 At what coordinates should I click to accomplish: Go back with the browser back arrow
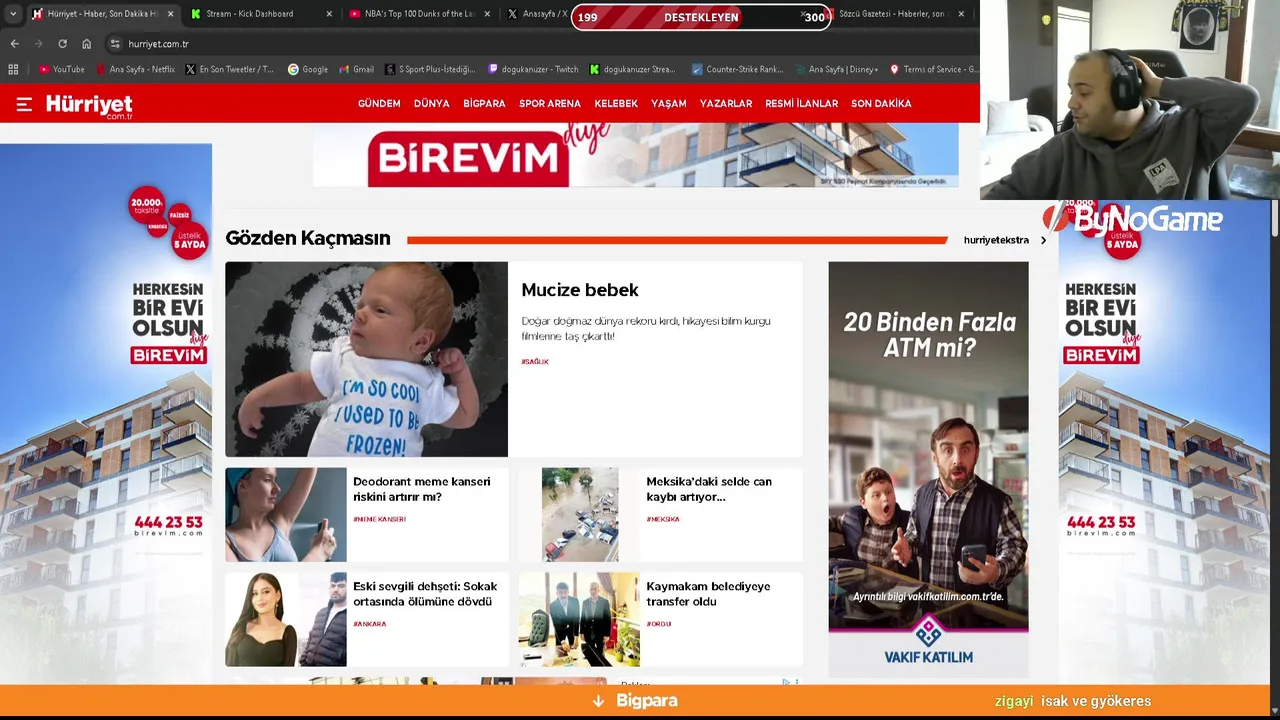click(x=14, y=44)
